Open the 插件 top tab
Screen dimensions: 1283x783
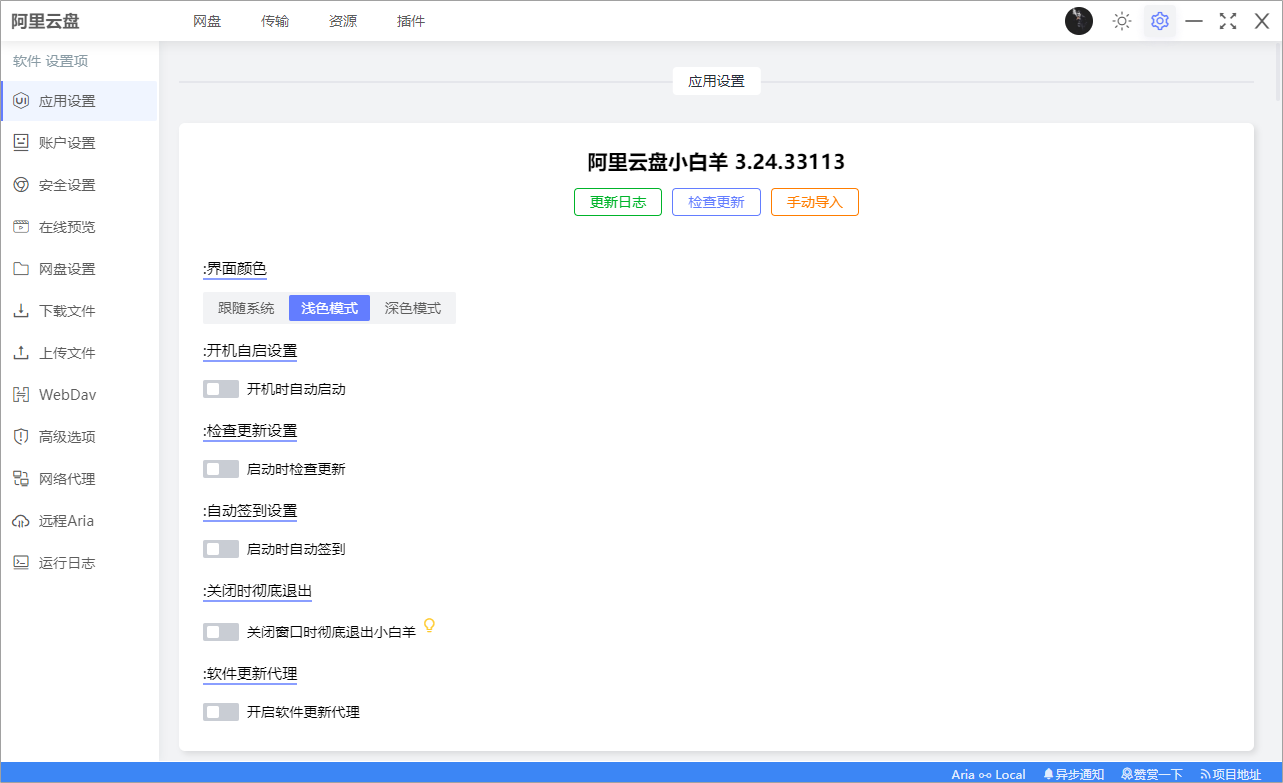point(411,21)
